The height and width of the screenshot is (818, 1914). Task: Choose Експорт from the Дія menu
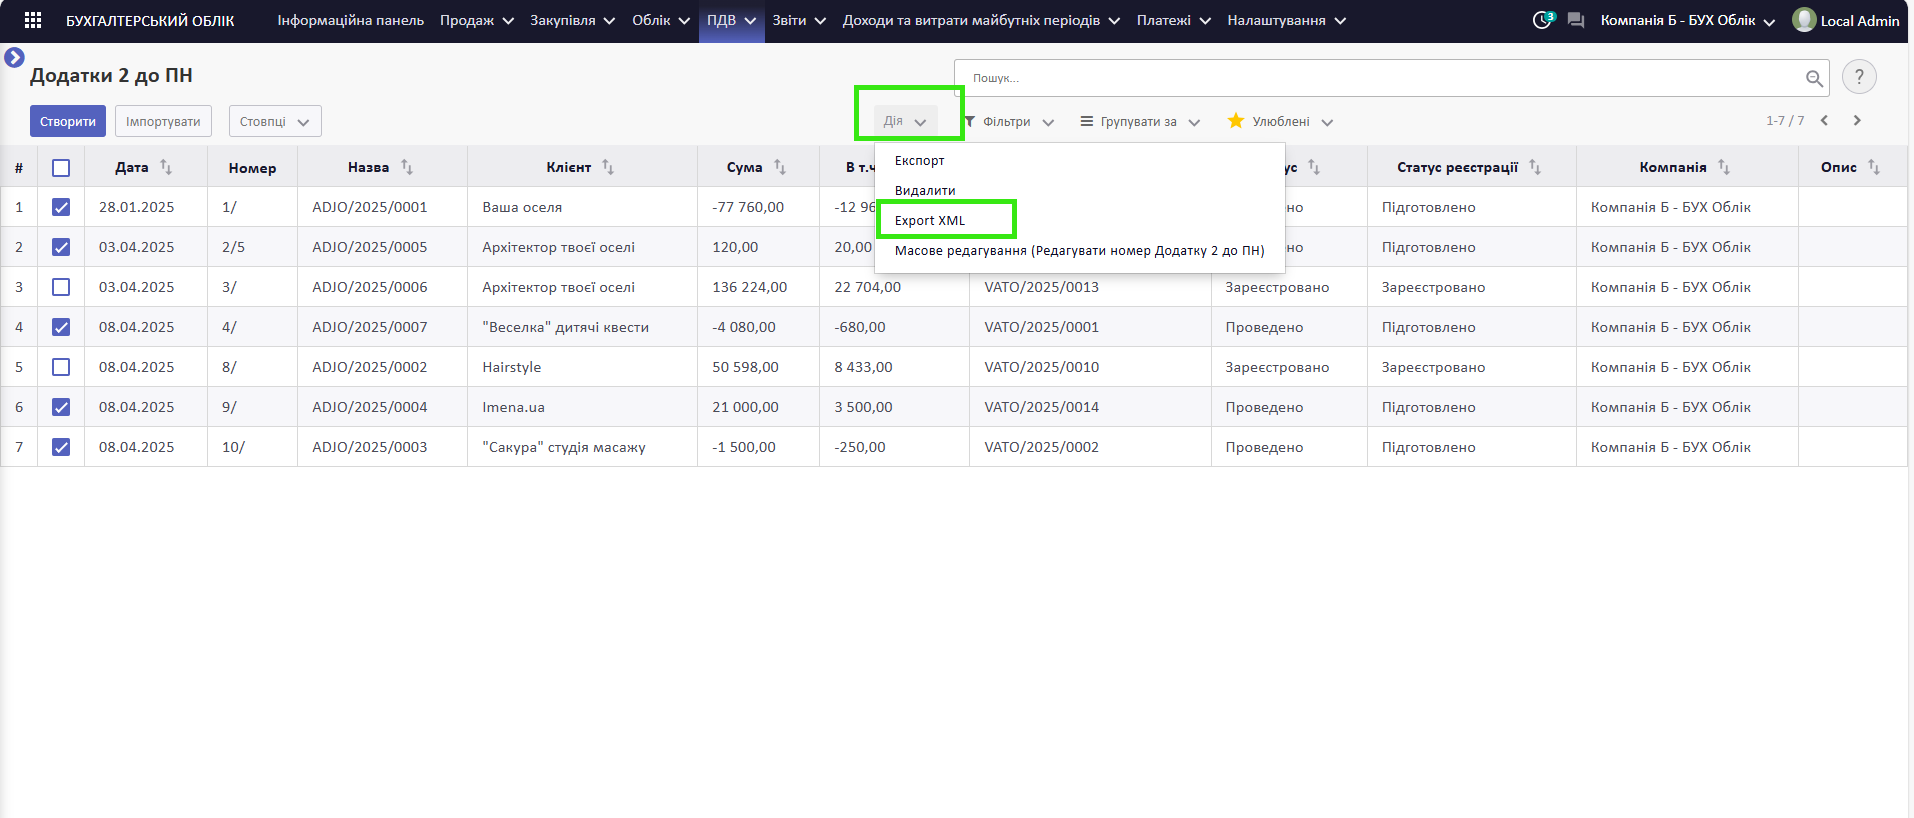[920, 160]
